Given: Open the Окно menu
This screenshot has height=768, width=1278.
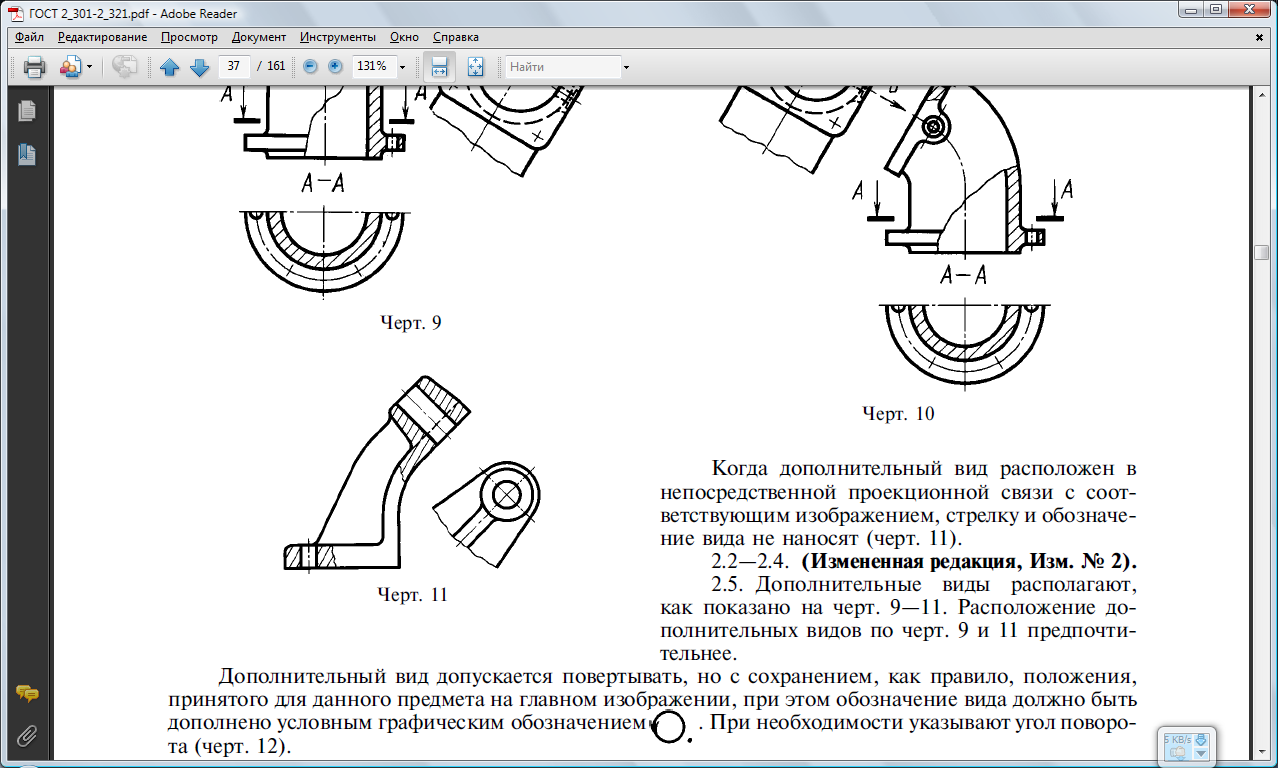Looking at the screenshot, I should point(405,37).
